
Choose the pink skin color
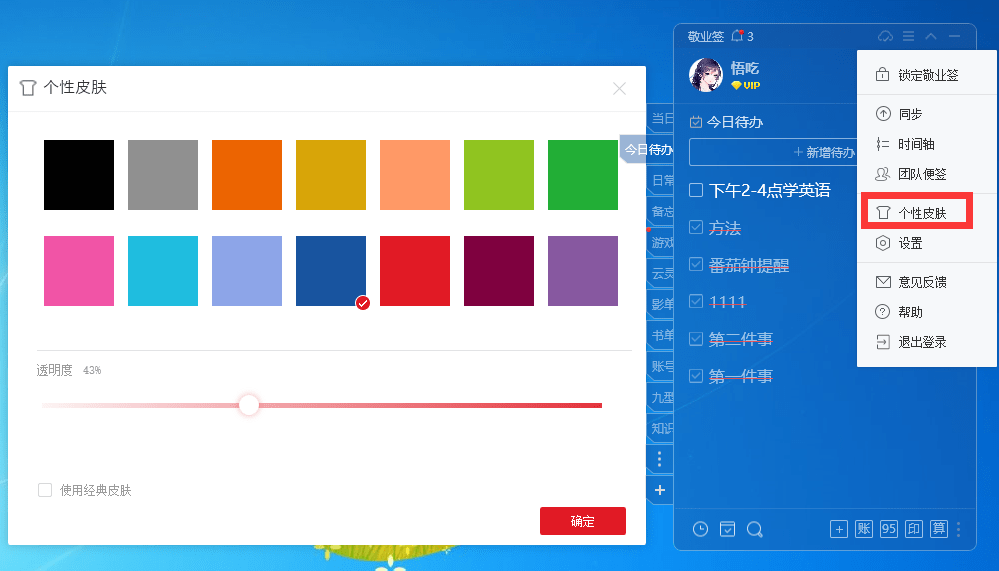79,271
